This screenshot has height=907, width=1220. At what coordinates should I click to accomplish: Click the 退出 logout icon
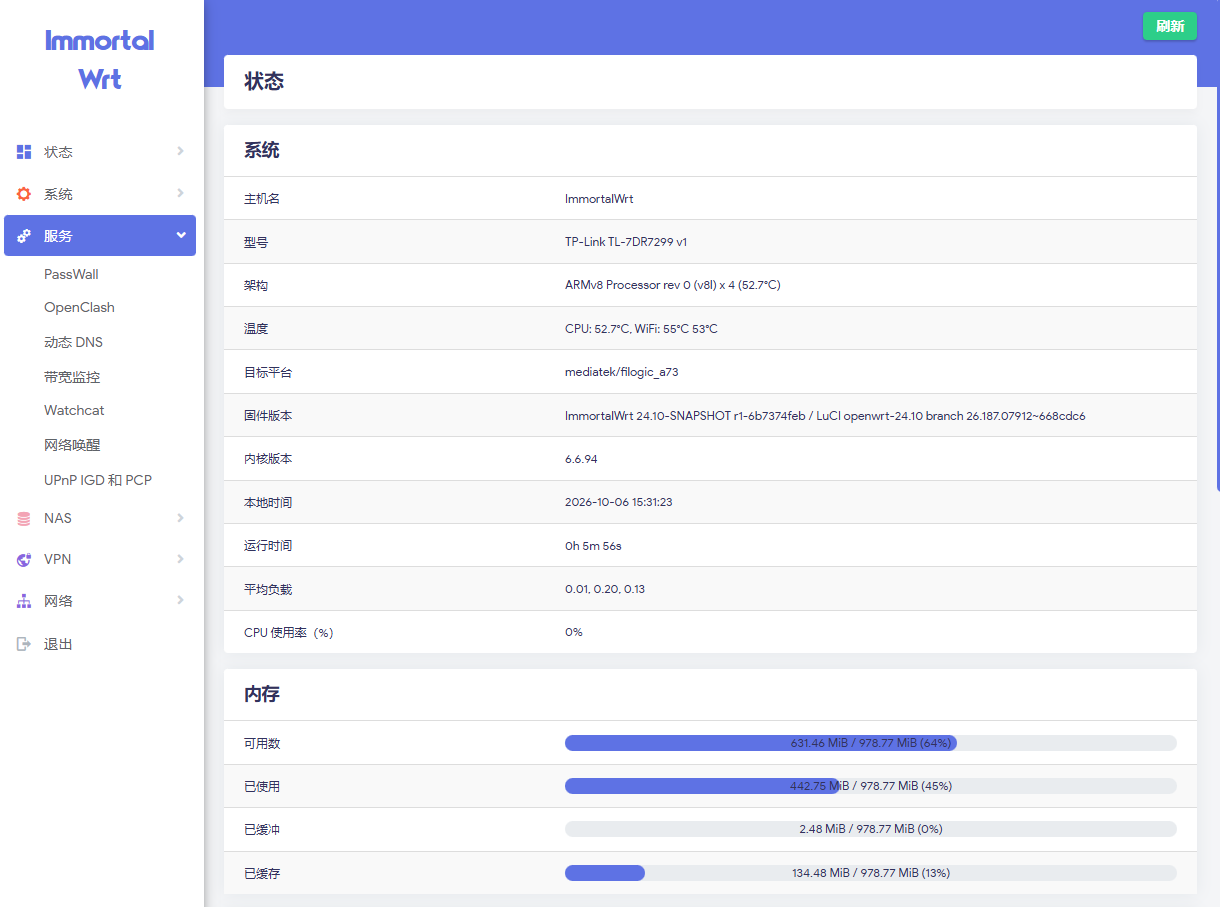click(24, 644)
